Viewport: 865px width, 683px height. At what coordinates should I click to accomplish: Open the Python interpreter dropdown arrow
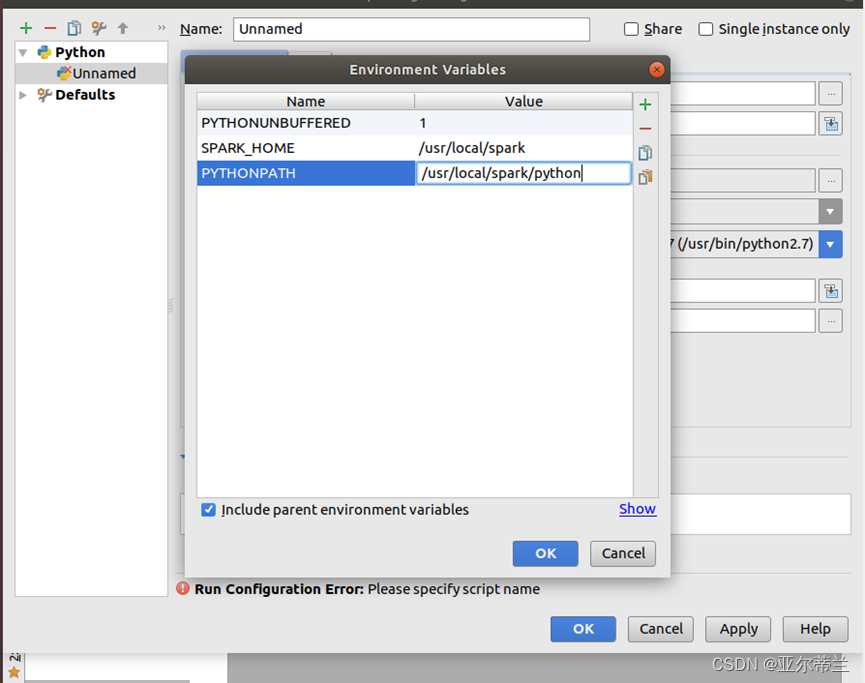point(830,244)
